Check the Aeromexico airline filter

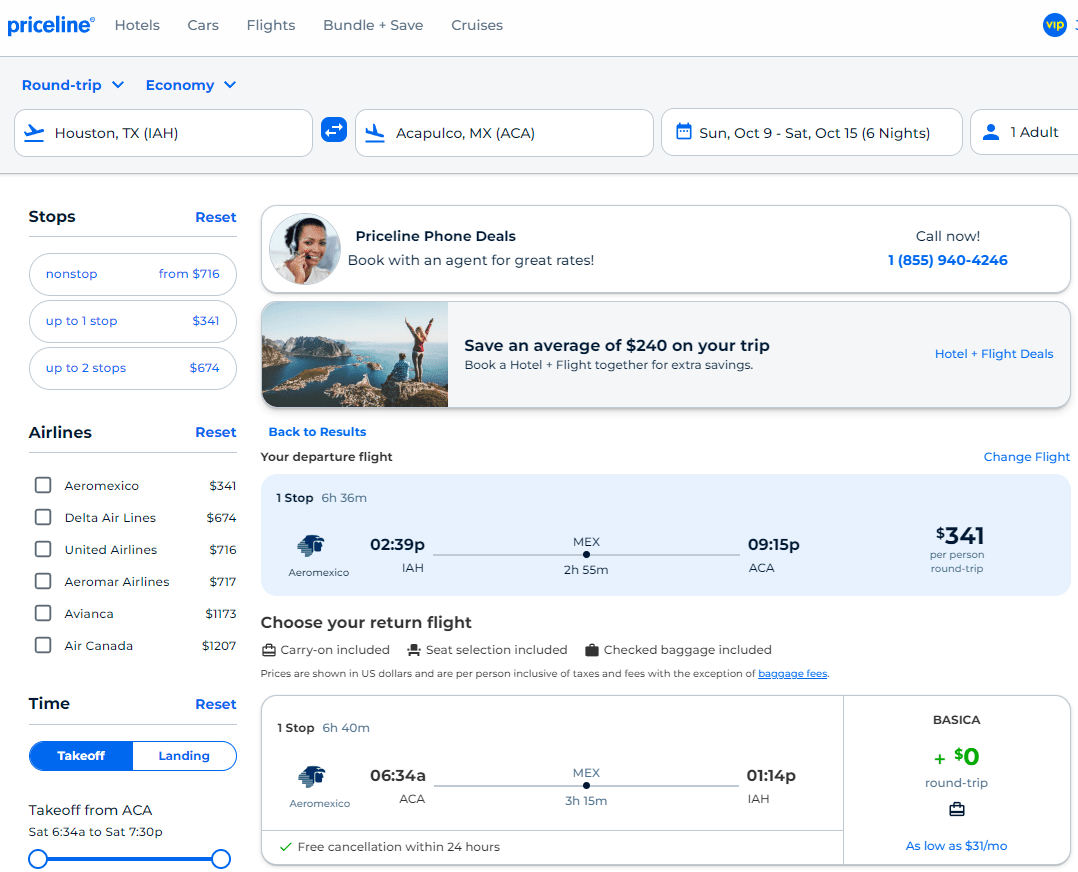point(43,486)
